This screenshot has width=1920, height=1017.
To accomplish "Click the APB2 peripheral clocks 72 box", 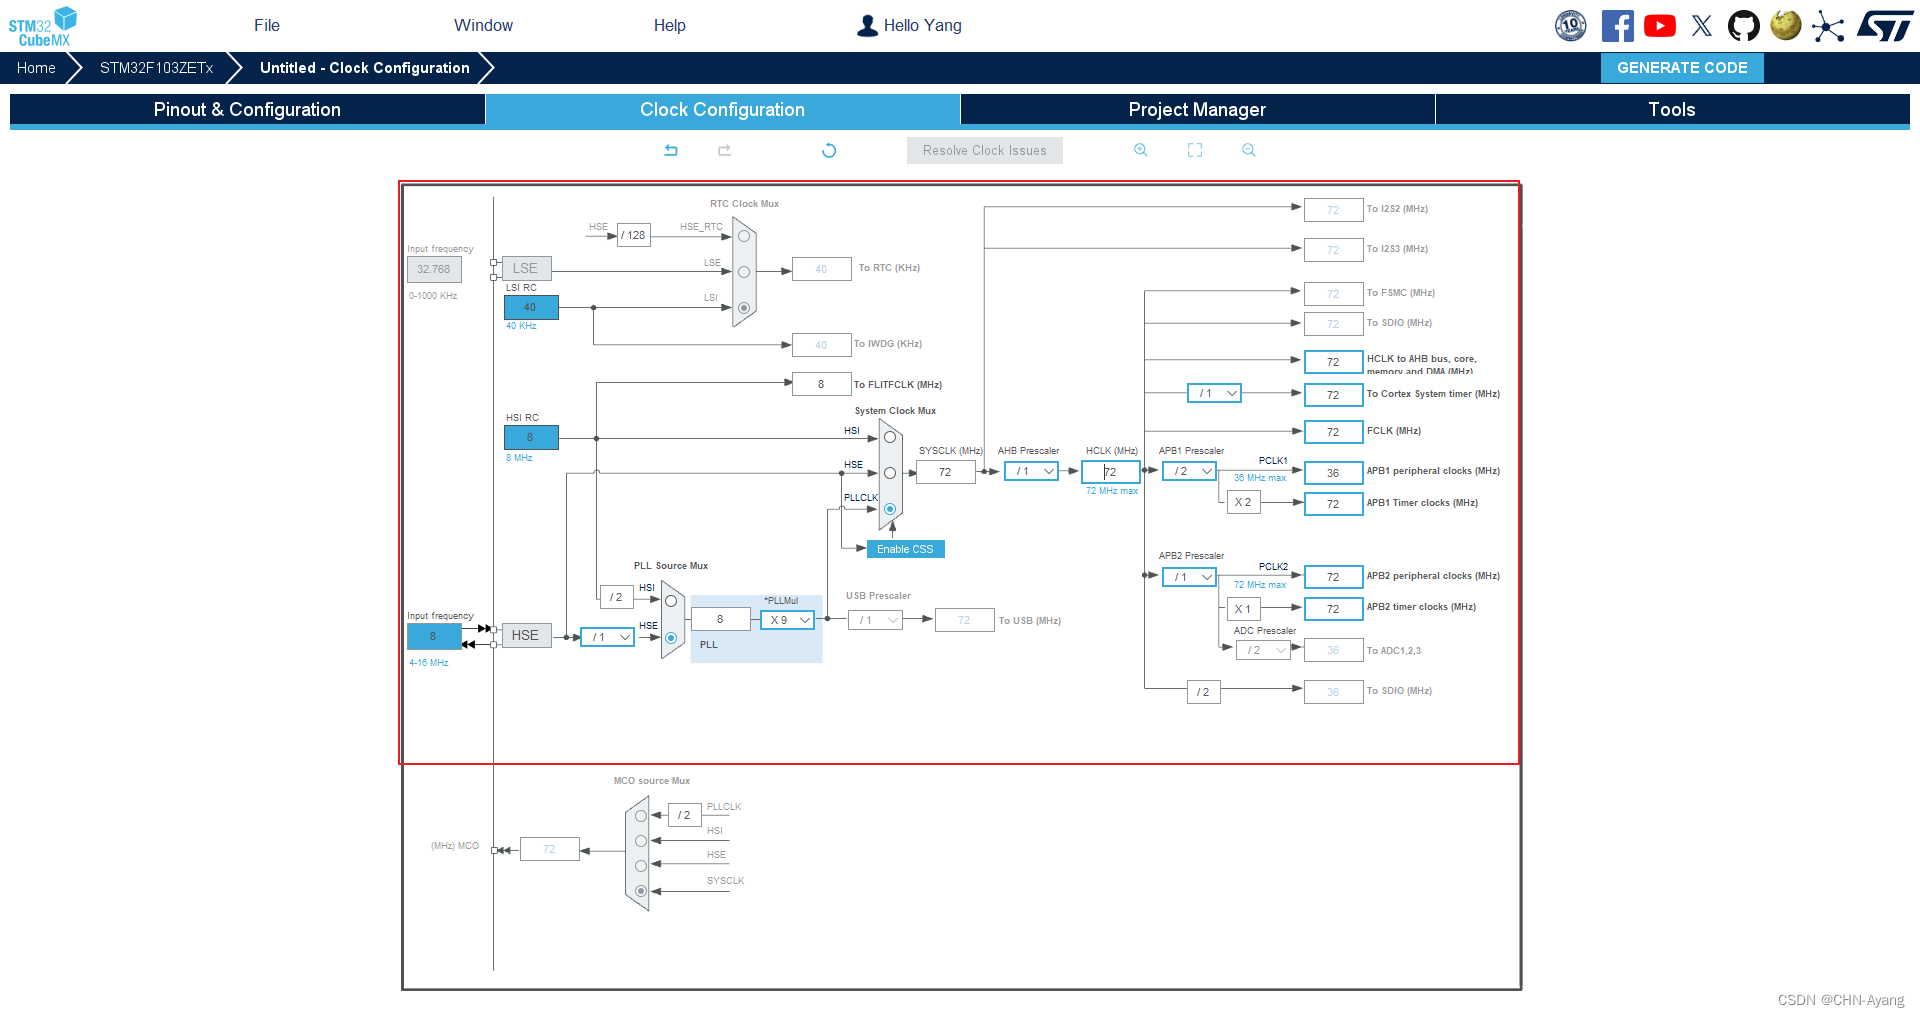I will (x=1333, y=577).
